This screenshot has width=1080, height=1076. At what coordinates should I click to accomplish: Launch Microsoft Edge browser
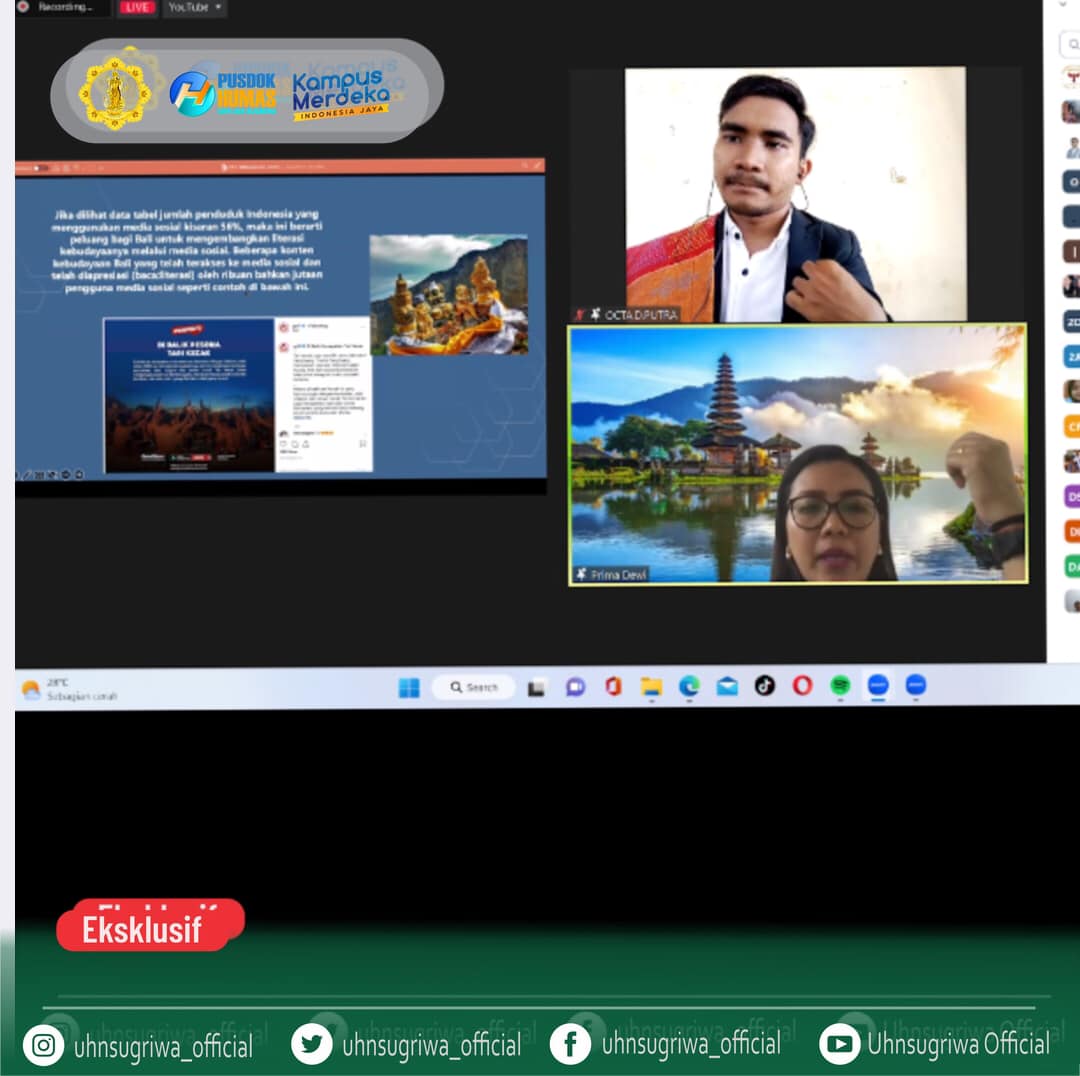click(689, 687)
